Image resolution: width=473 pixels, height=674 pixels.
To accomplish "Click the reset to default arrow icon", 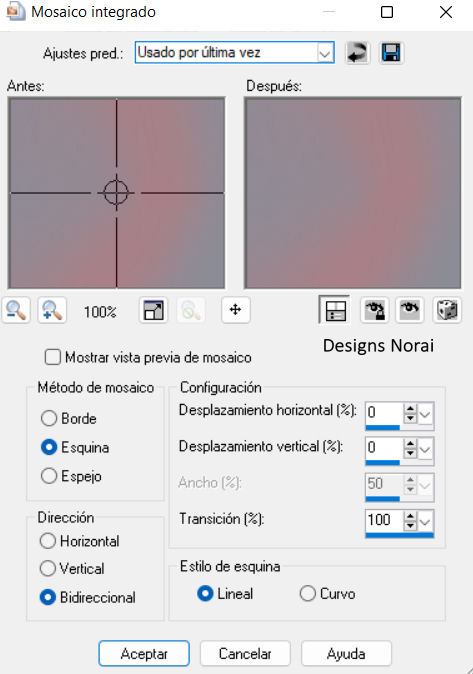I will click(x=357, y=53).
